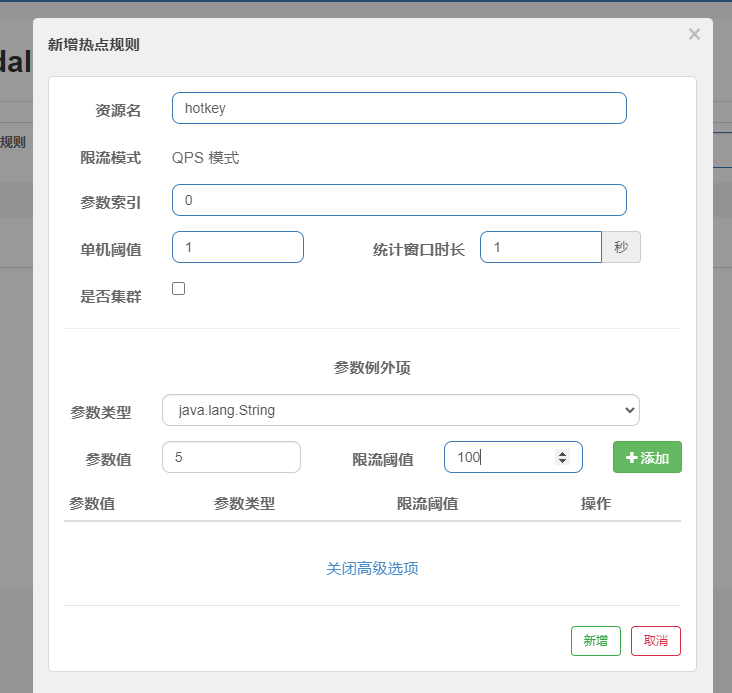Close the 新增热点规则 dialog with X
Image resolution: width=732 pixels, height=693 pixels.
click(x=694, y=35)
